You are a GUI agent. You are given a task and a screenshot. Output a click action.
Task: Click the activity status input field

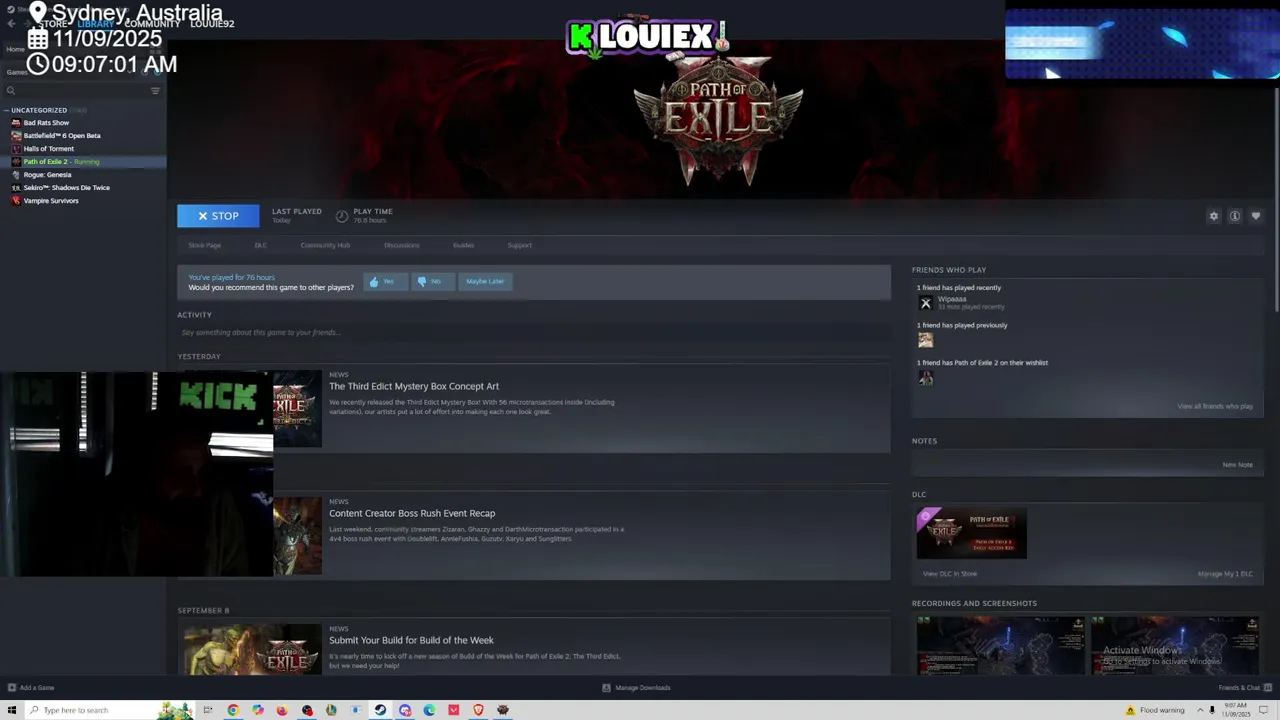(x=533, y=332)
